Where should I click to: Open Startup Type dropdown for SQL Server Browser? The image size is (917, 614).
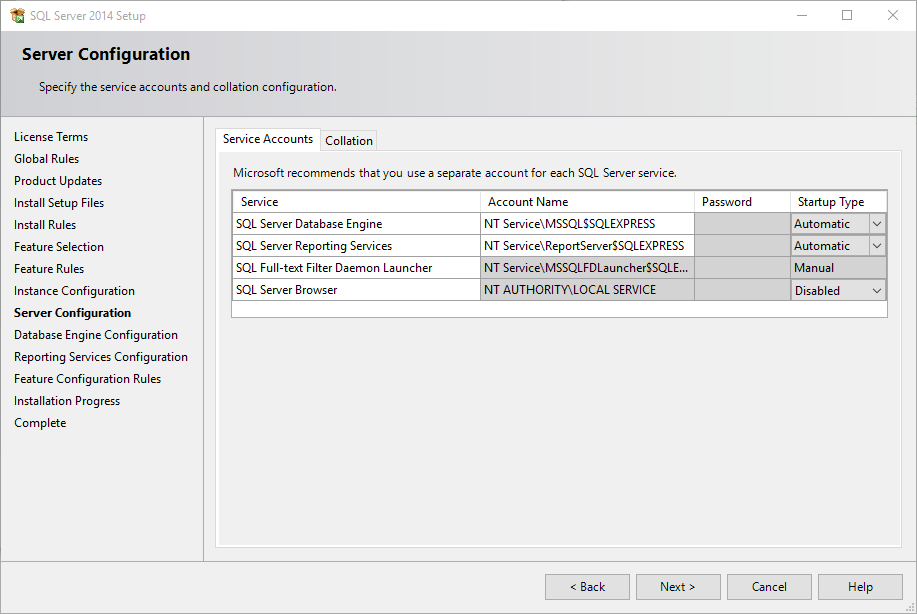tap(877, 291)
